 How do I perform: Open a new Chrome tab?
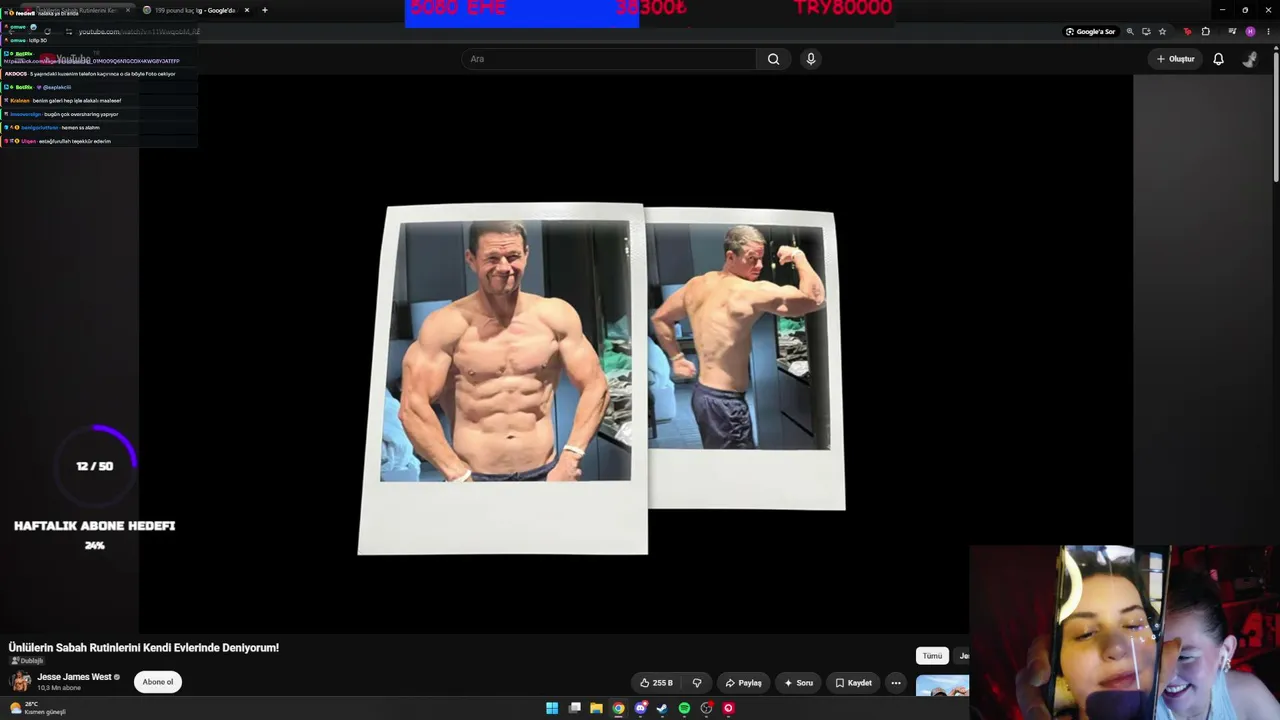coord(265,10)
